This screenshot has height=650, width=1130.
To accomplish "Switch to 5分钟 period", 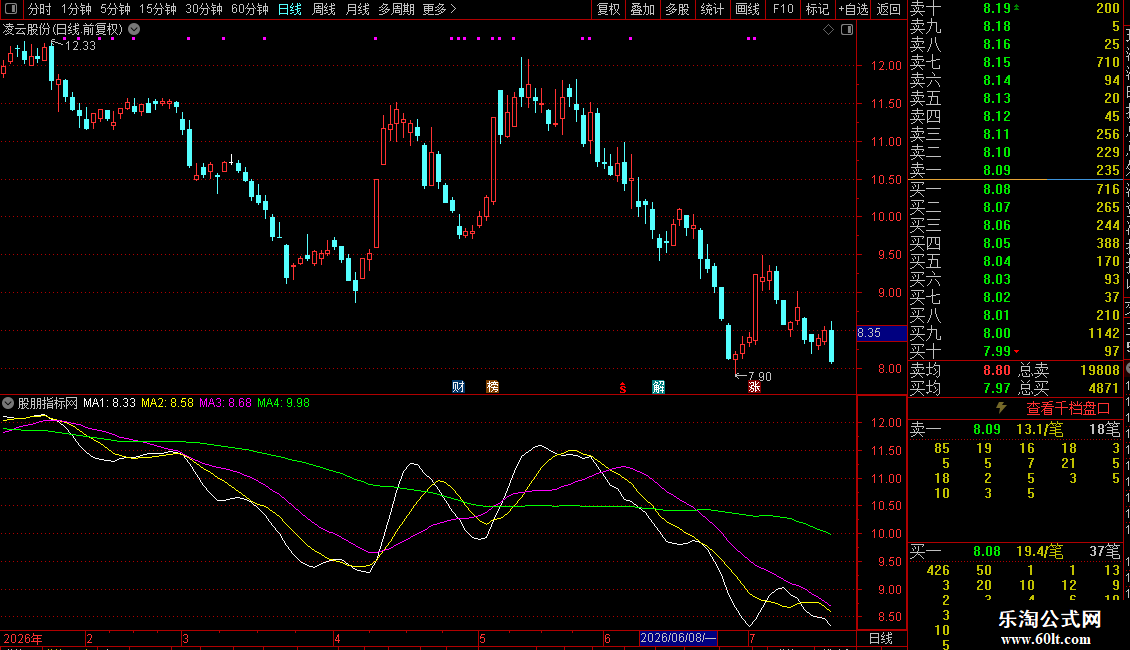I will 115,9.
